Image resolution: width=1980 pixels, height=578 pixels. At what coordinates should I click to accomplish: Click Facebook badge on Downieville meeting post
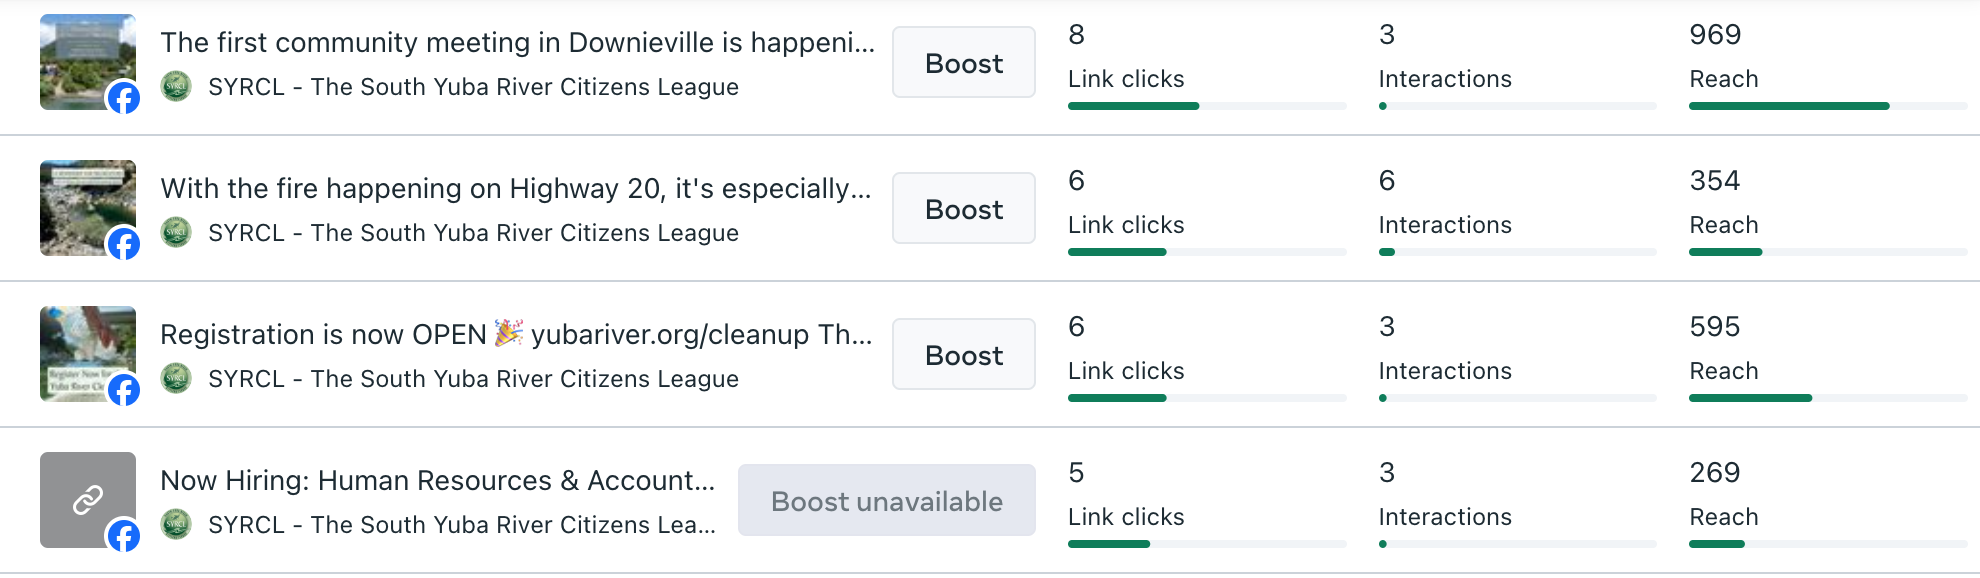(124, 97)
